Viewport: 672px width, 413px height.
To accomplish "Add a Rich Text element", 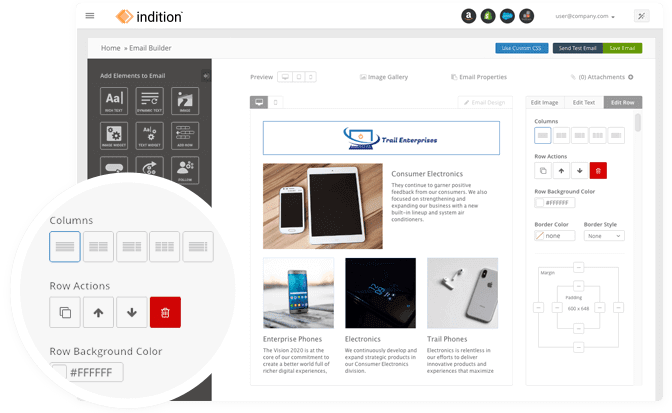I will [114, 100].
